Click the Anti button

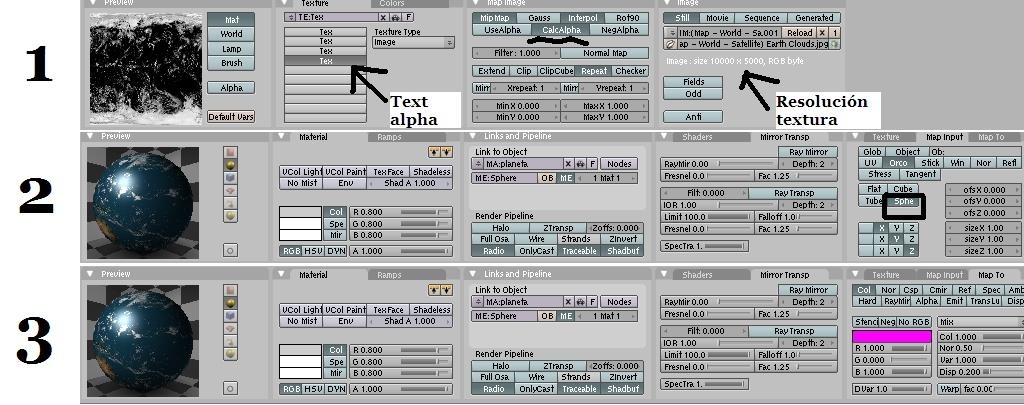[693, 117]
